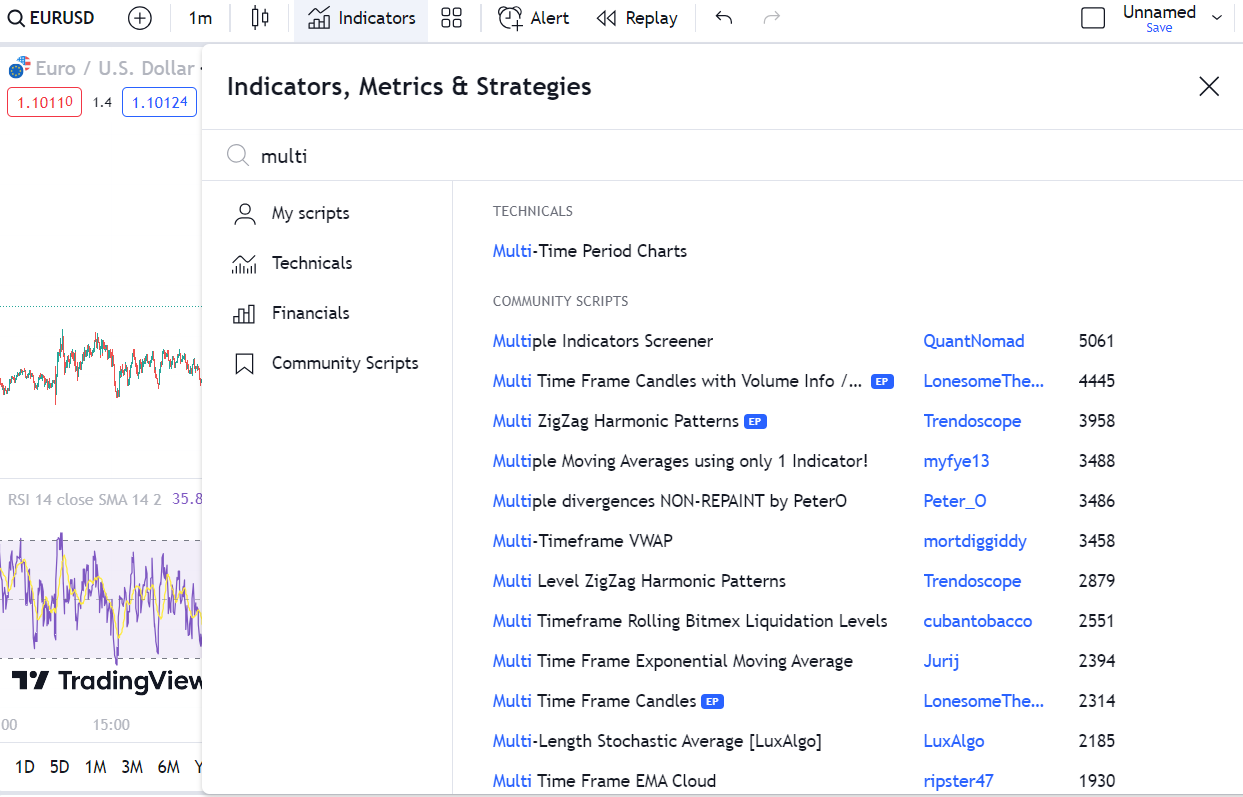The width and height of the screenshot is (1243, 797).
Task: Expand the Unnamed layout dropdown arrow
Action: point(1217,17)
